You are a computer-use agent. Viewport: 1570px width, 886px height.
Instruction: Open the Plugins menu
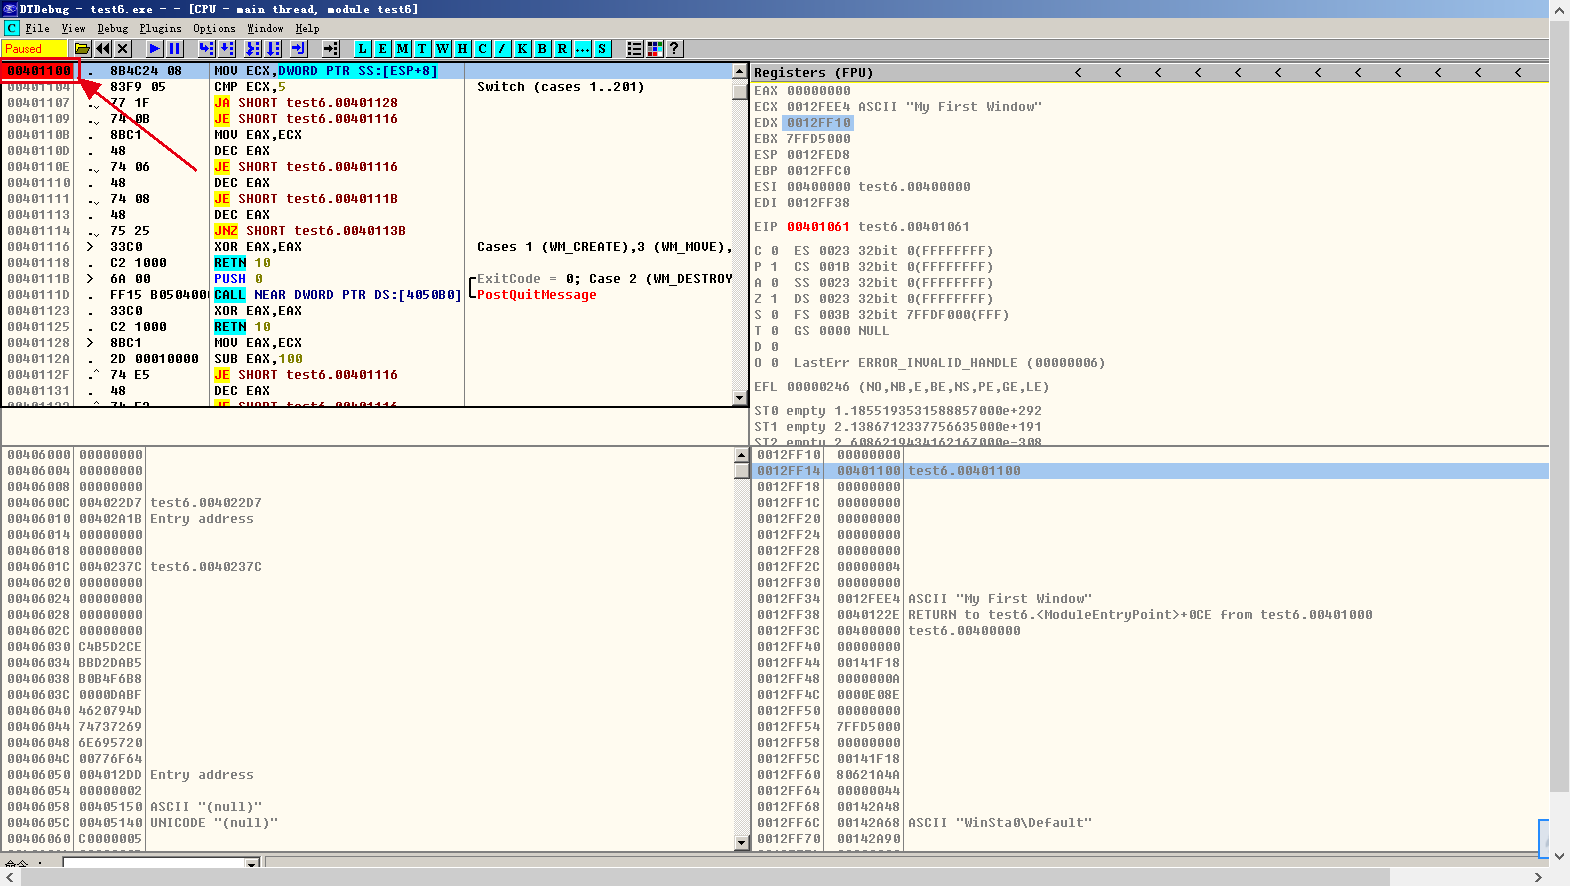tap(160, 28)
